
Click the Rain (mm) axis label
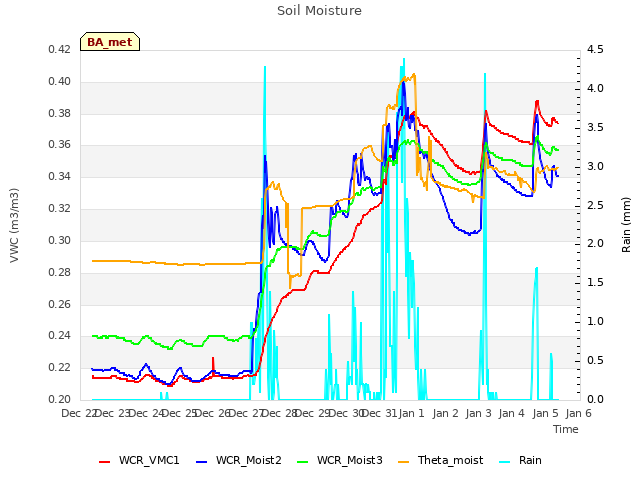pos(626,225)
